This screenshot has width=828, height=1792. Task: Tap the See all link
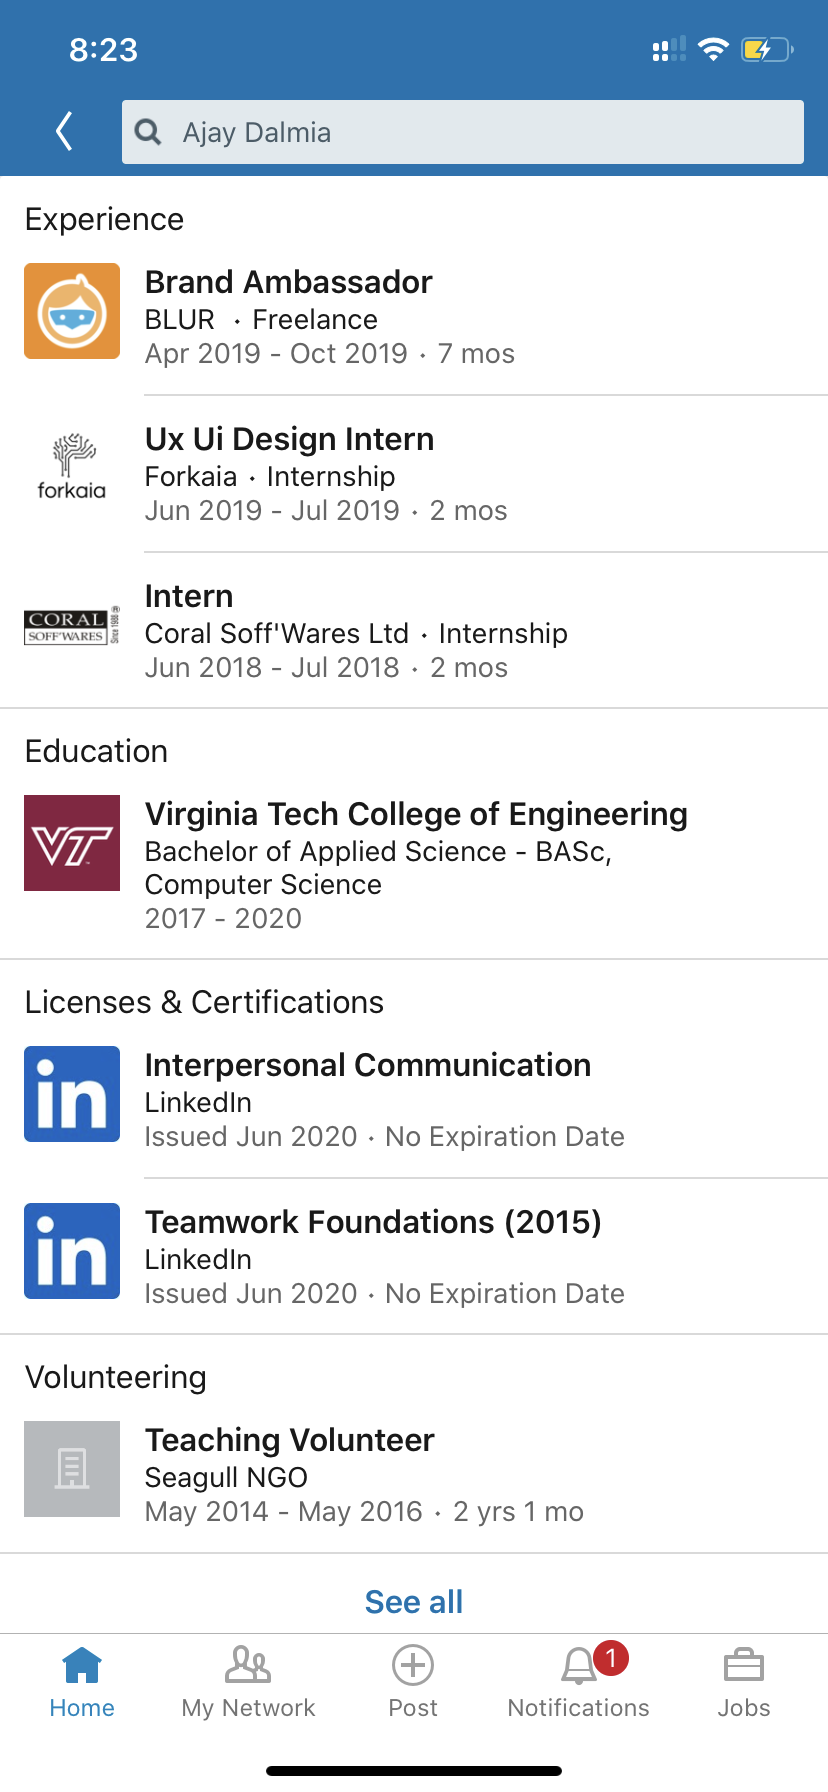point(414,1602)
